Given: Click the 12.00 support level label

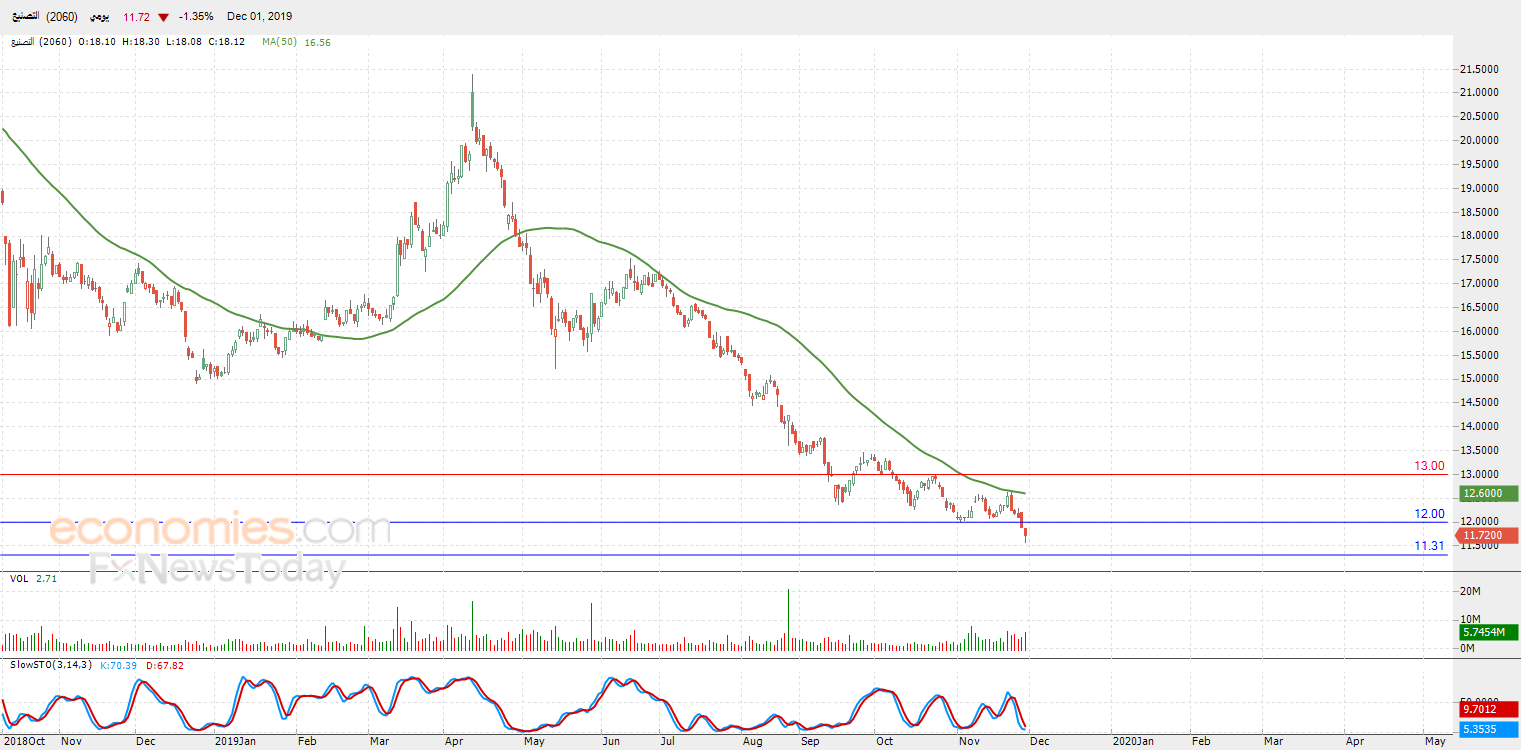Looking at the screenshot, I should 1428,514.
